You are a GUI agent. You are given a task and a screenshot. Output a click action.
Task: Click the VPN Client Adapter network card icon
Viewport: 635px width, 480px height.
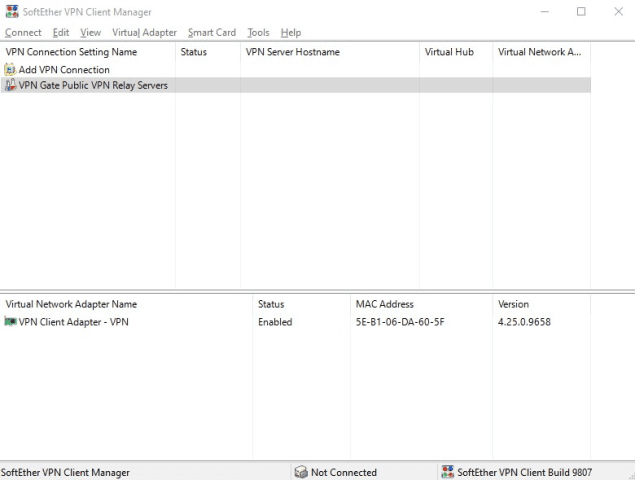10,322
